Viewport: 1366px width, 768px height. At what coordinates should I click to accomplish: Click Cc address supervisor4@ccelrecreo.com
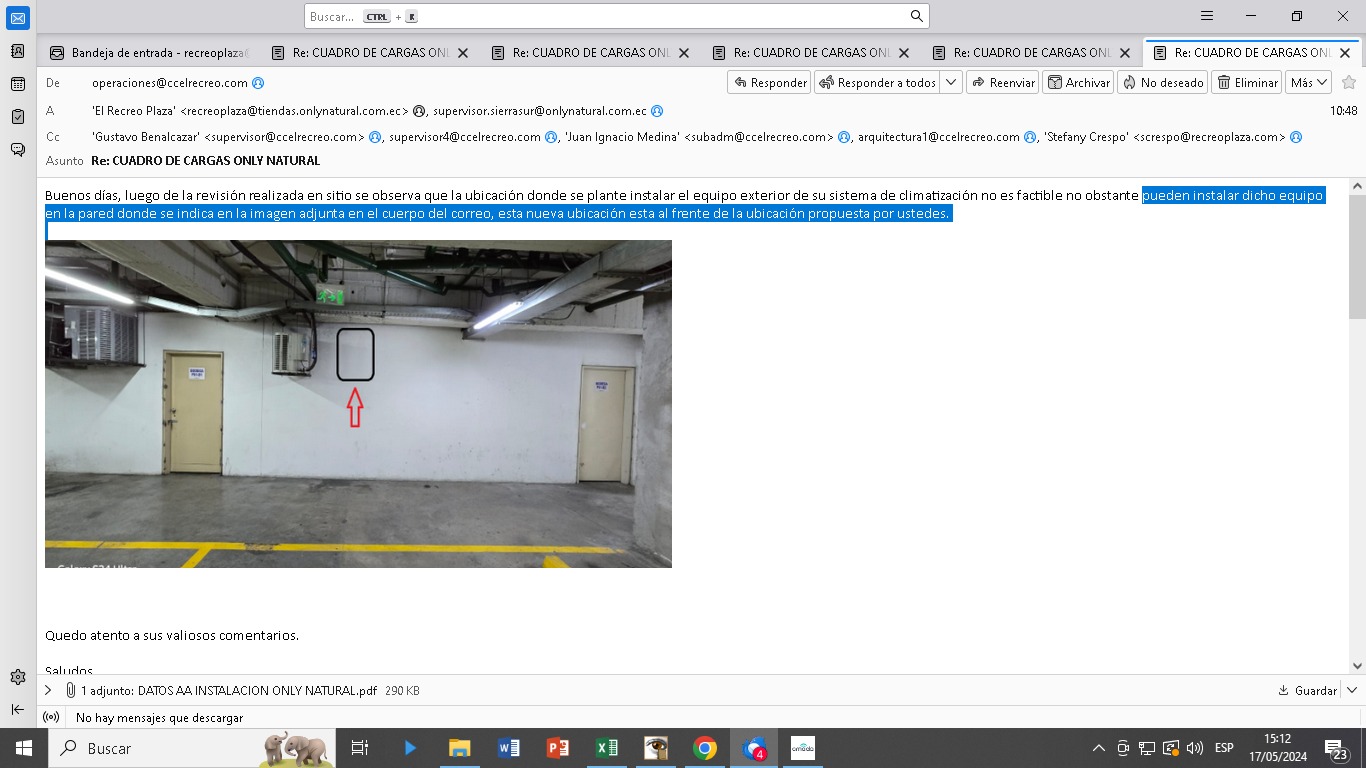pos(465,137)
